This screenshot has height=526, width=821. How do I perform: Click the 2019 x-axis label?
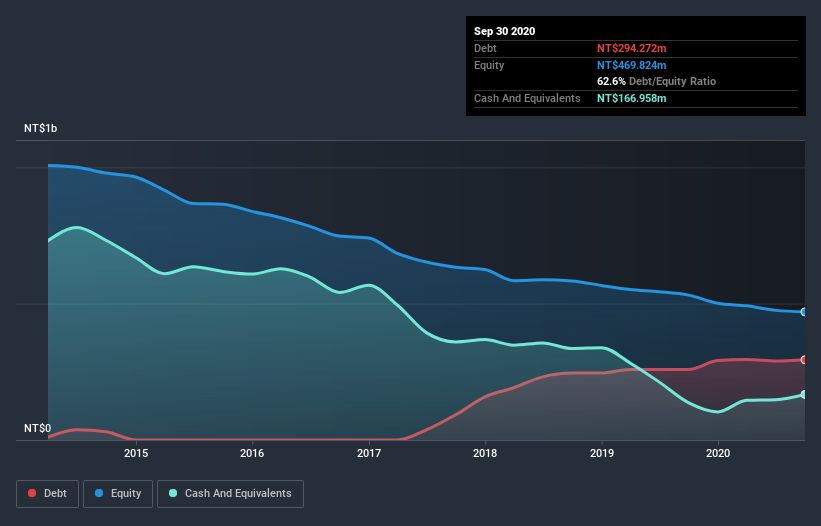coord(602,453)
